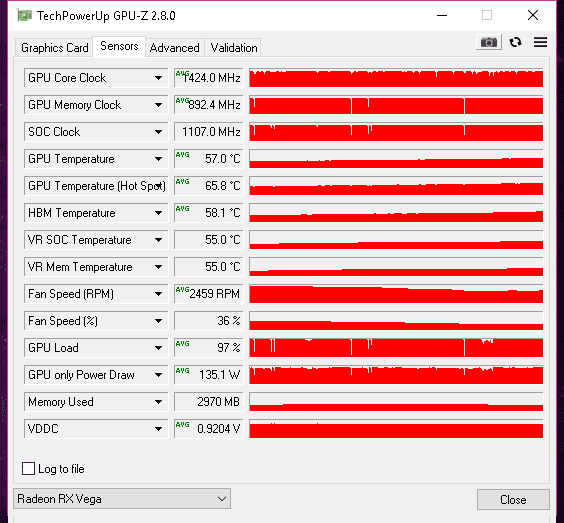Minimize the GPU-Z window

(442, 15)
